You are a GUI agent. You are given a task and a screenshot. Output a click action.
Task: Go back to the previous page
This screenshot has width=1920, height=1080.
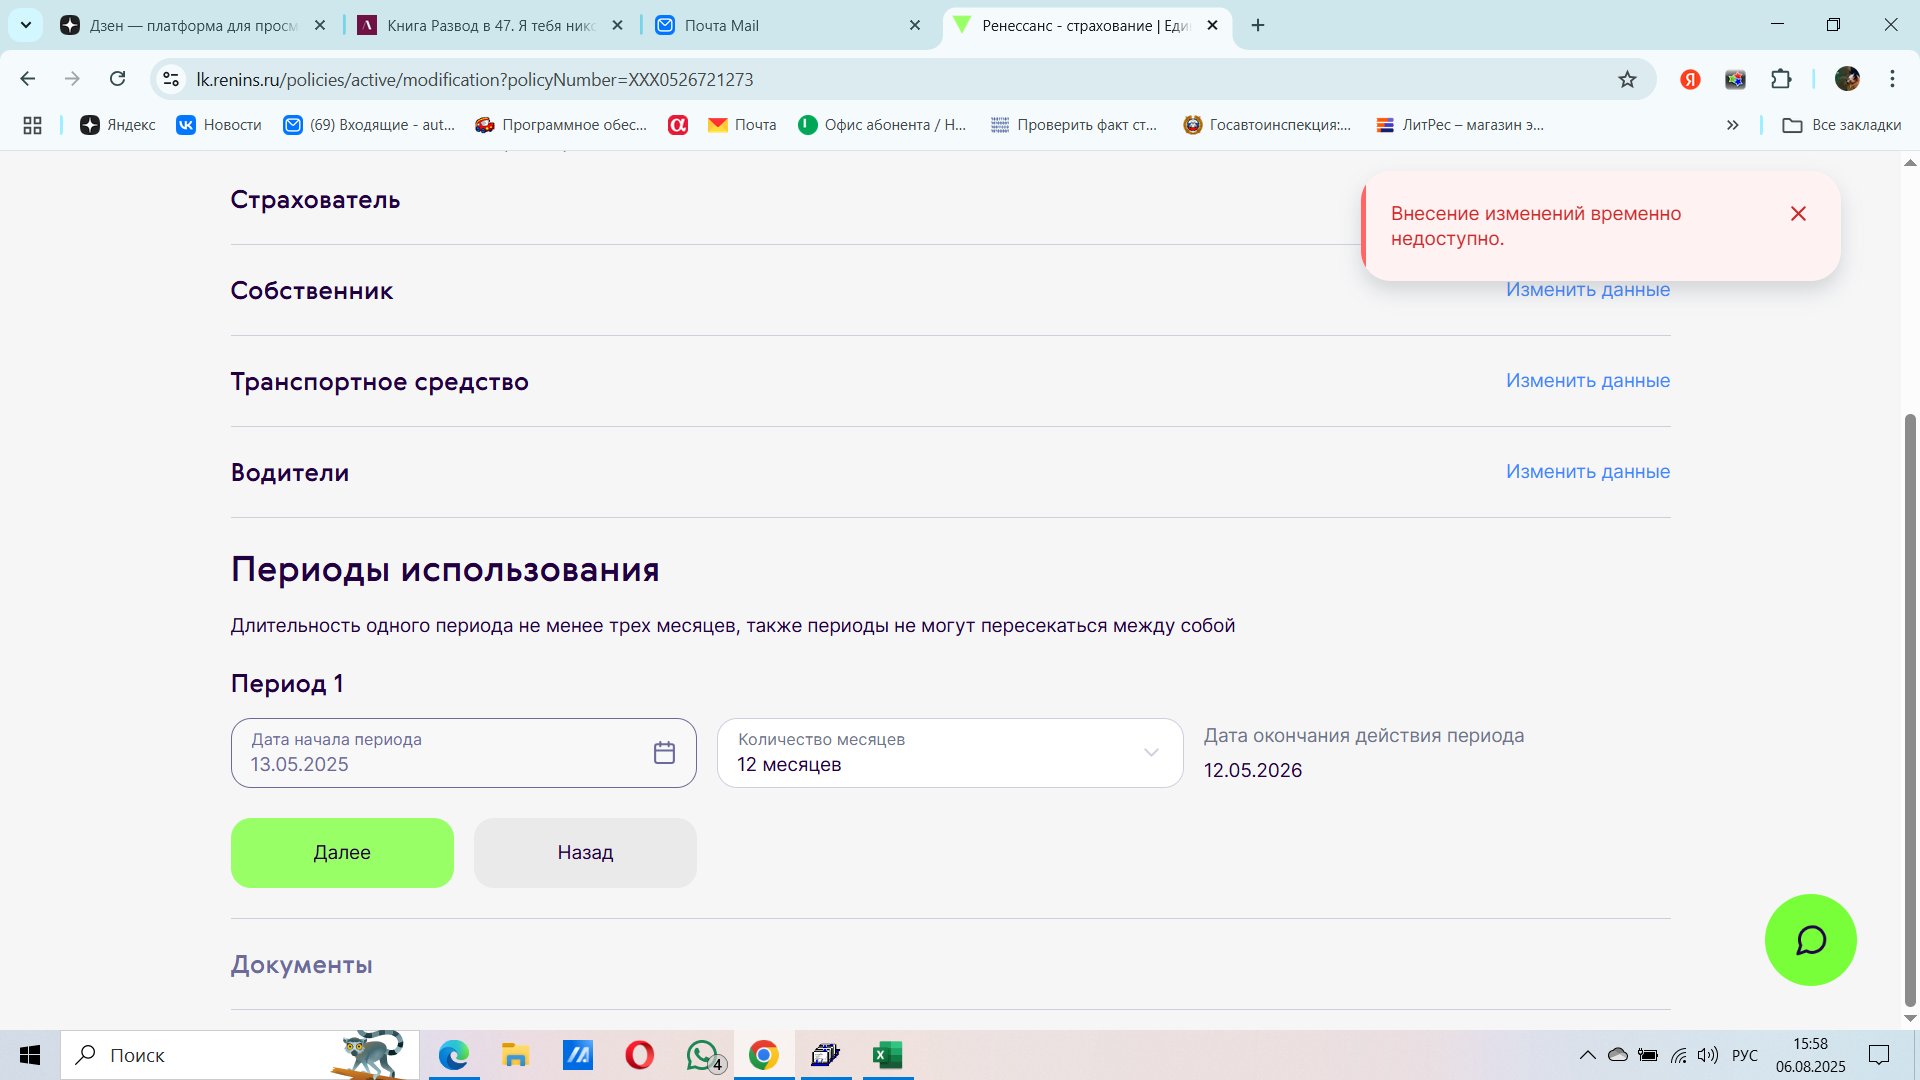28,79
